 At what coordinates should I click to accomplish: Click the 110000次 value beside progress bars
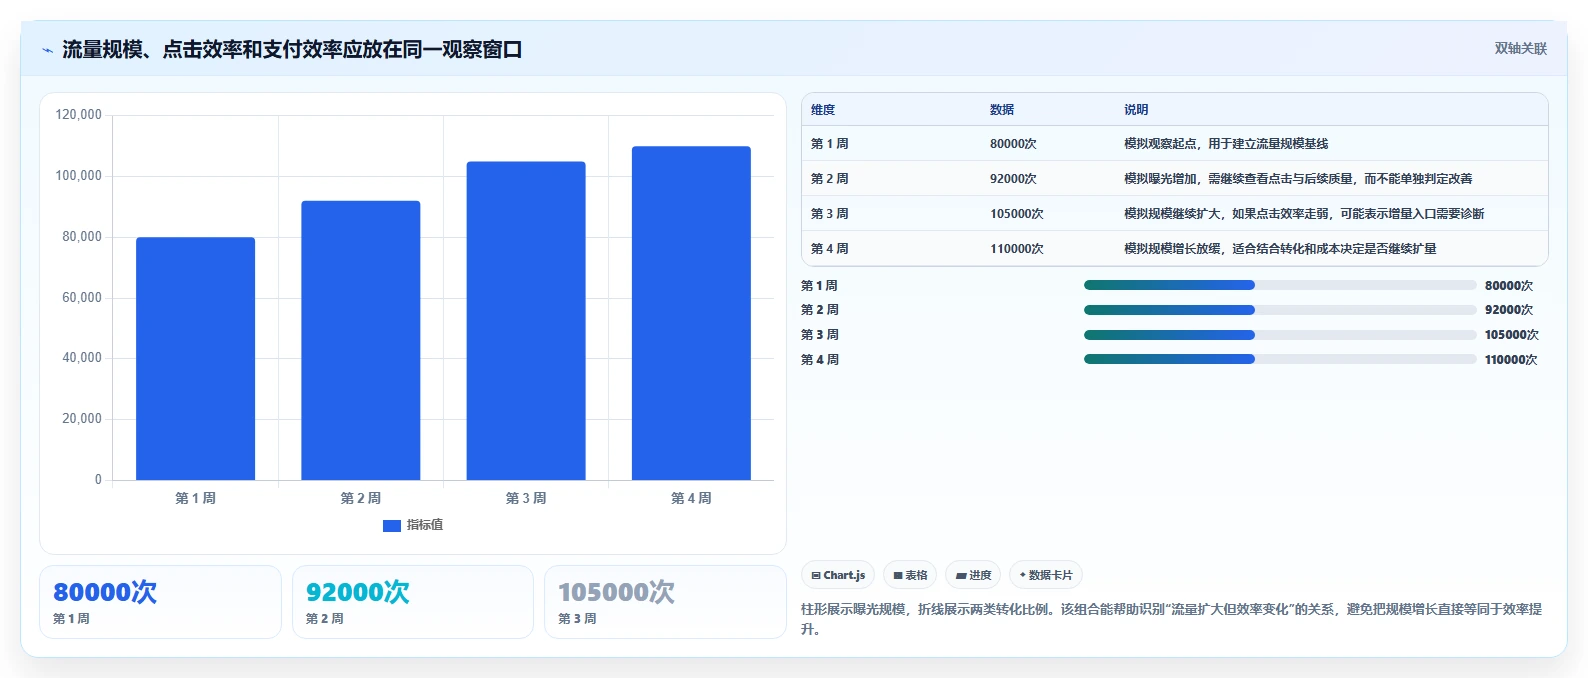point(1511,360)
